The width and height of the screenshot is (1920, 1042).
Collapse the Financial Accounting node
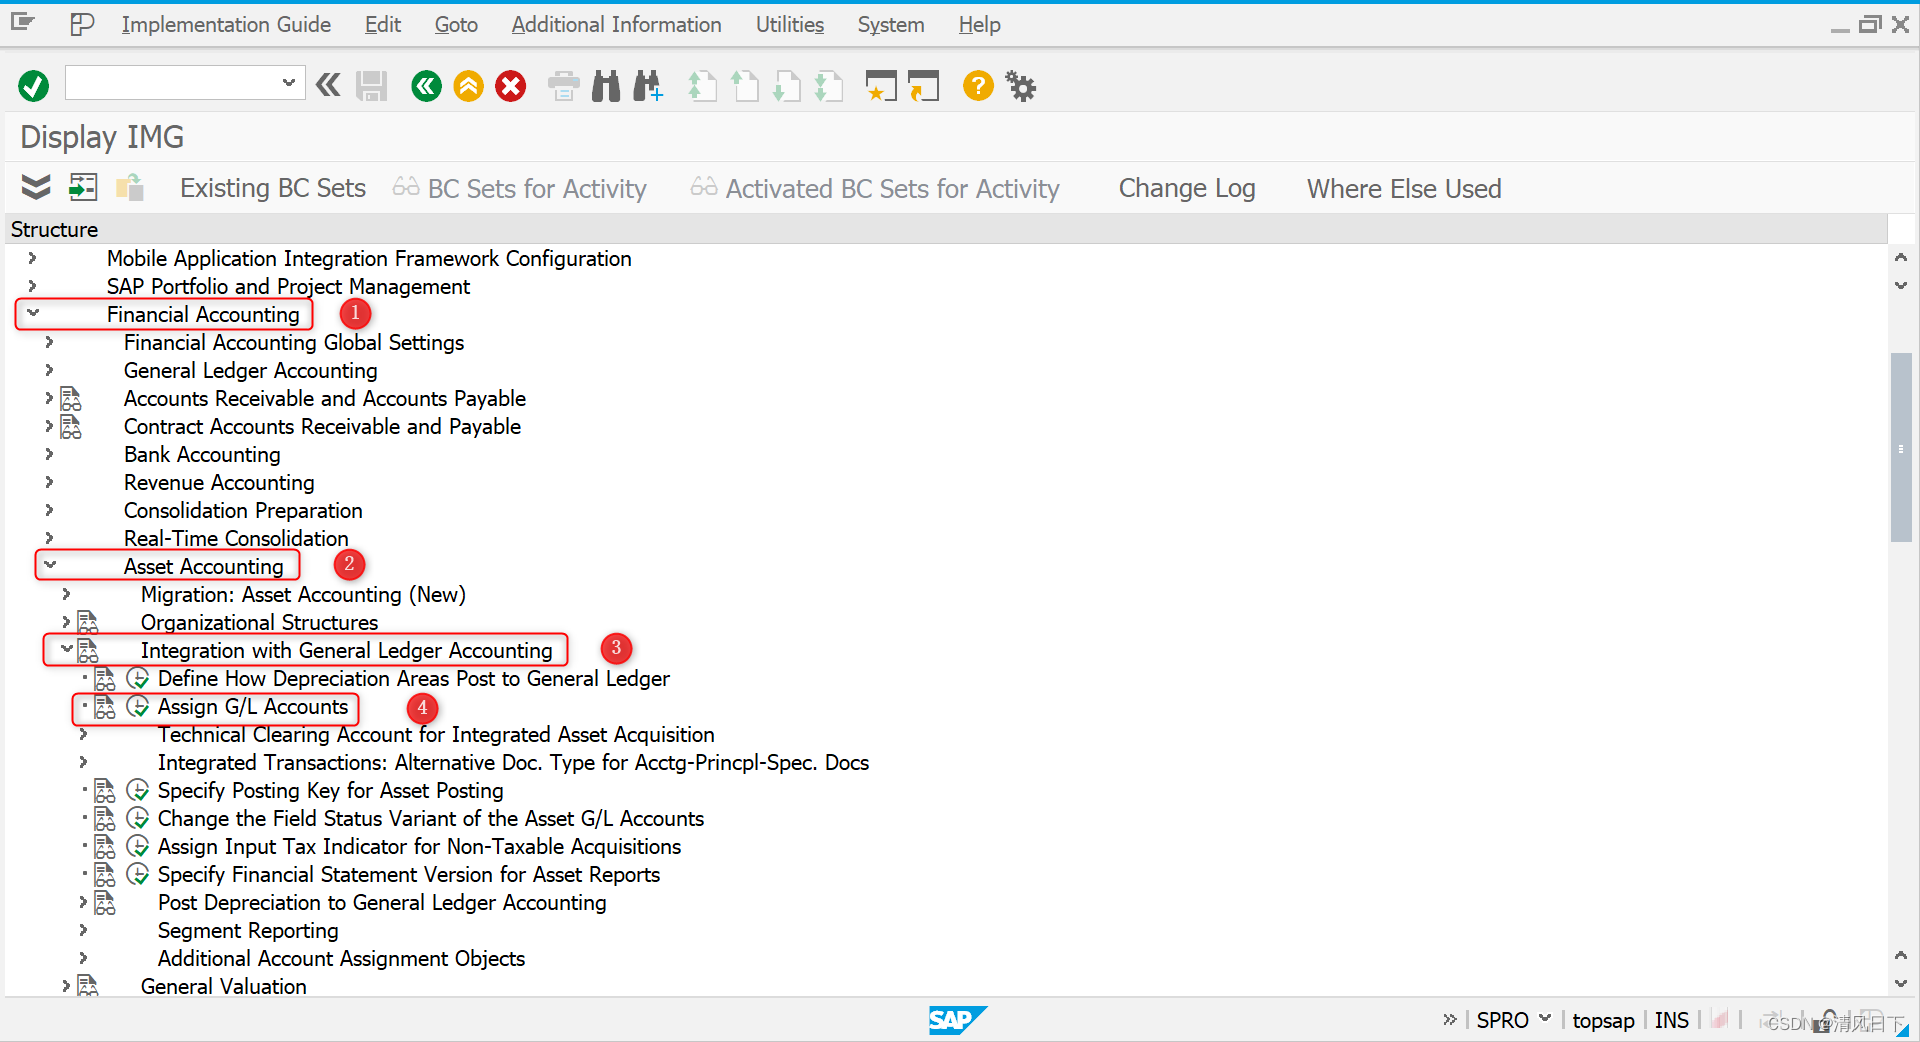point(33,313)
